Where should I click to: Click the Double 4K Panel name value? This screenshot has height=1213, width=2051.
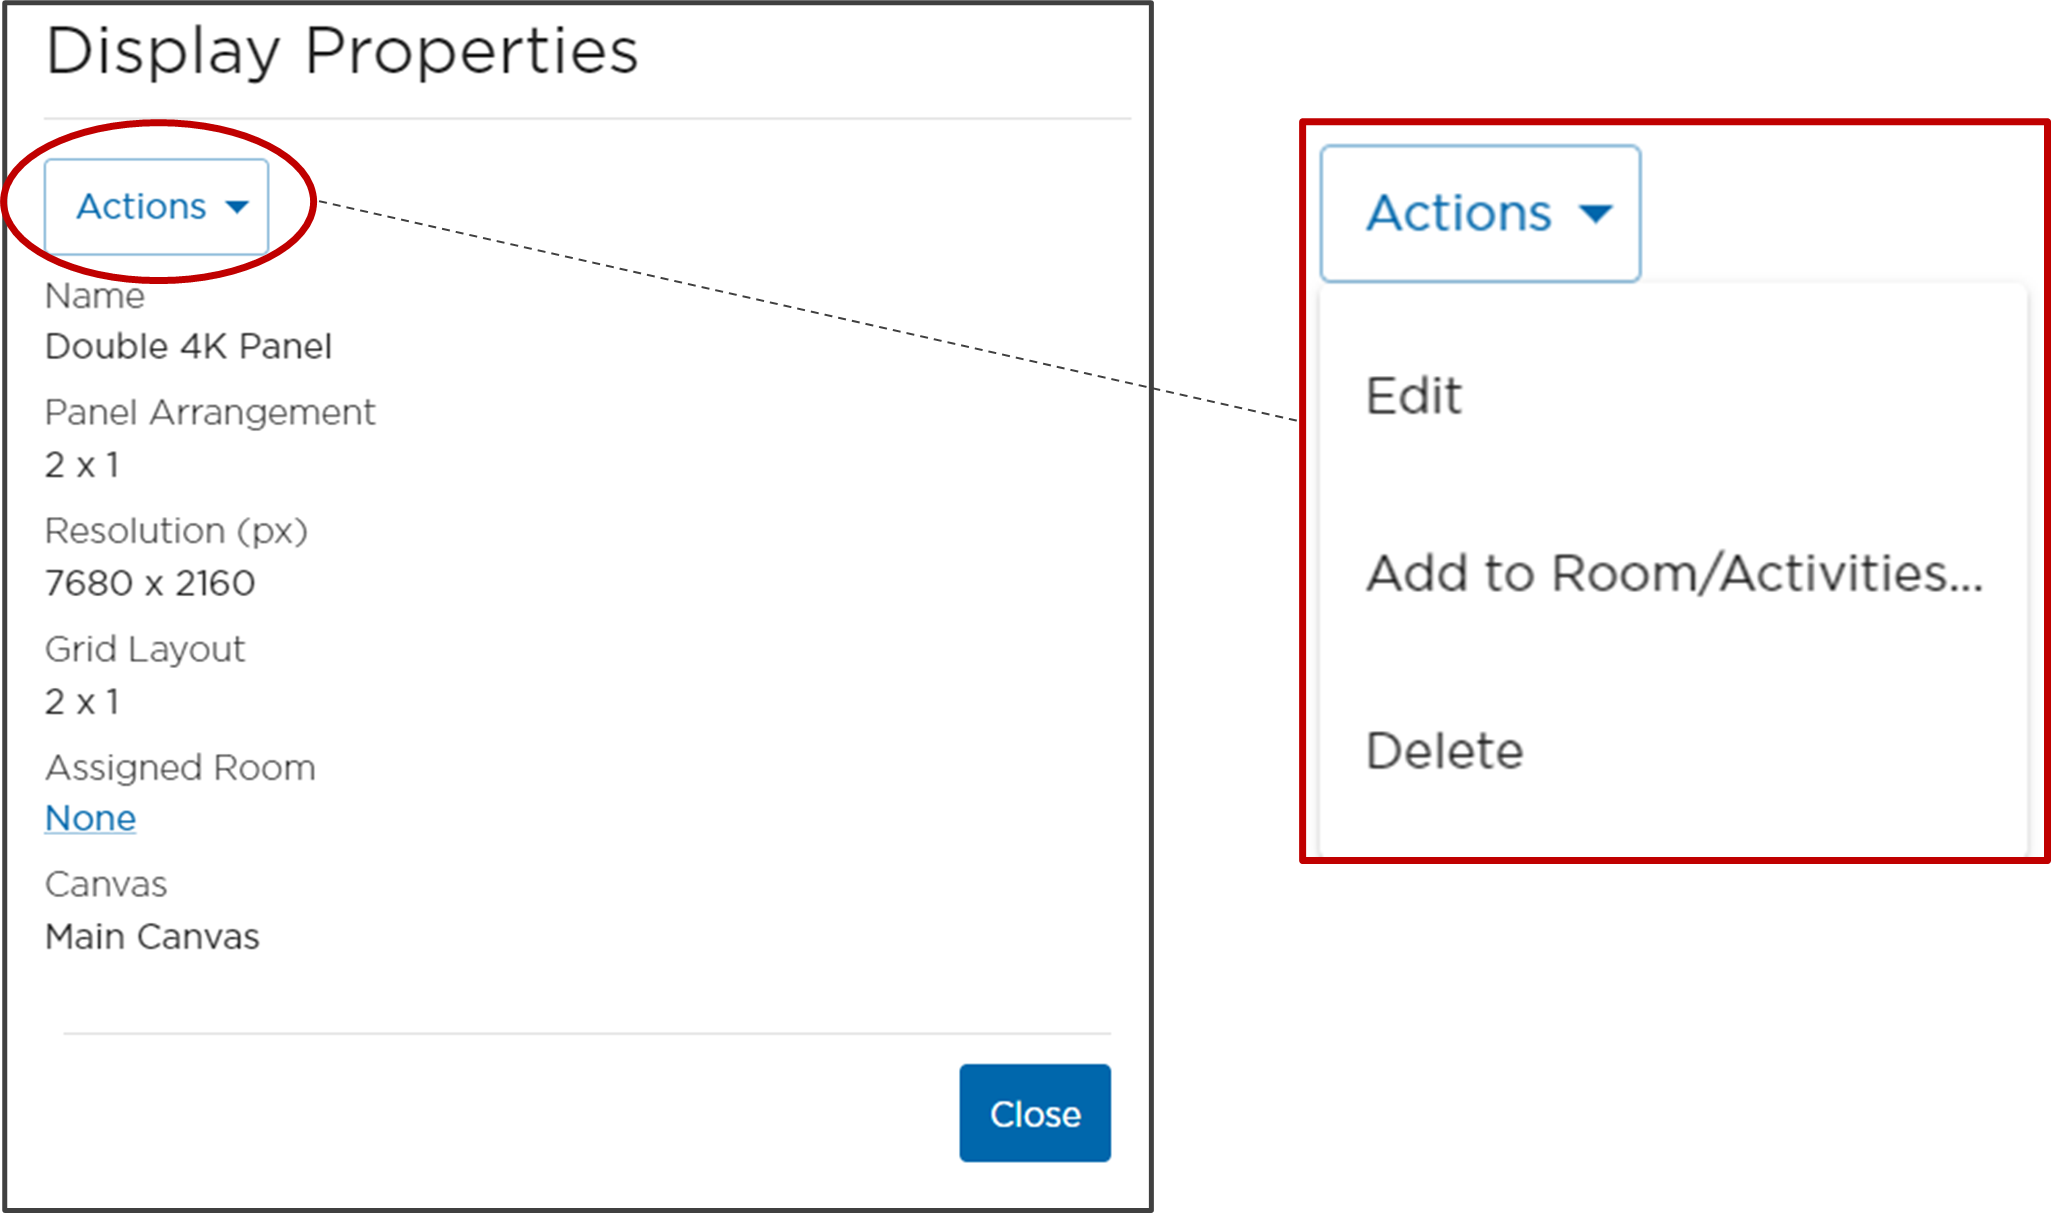pos(188,346)
